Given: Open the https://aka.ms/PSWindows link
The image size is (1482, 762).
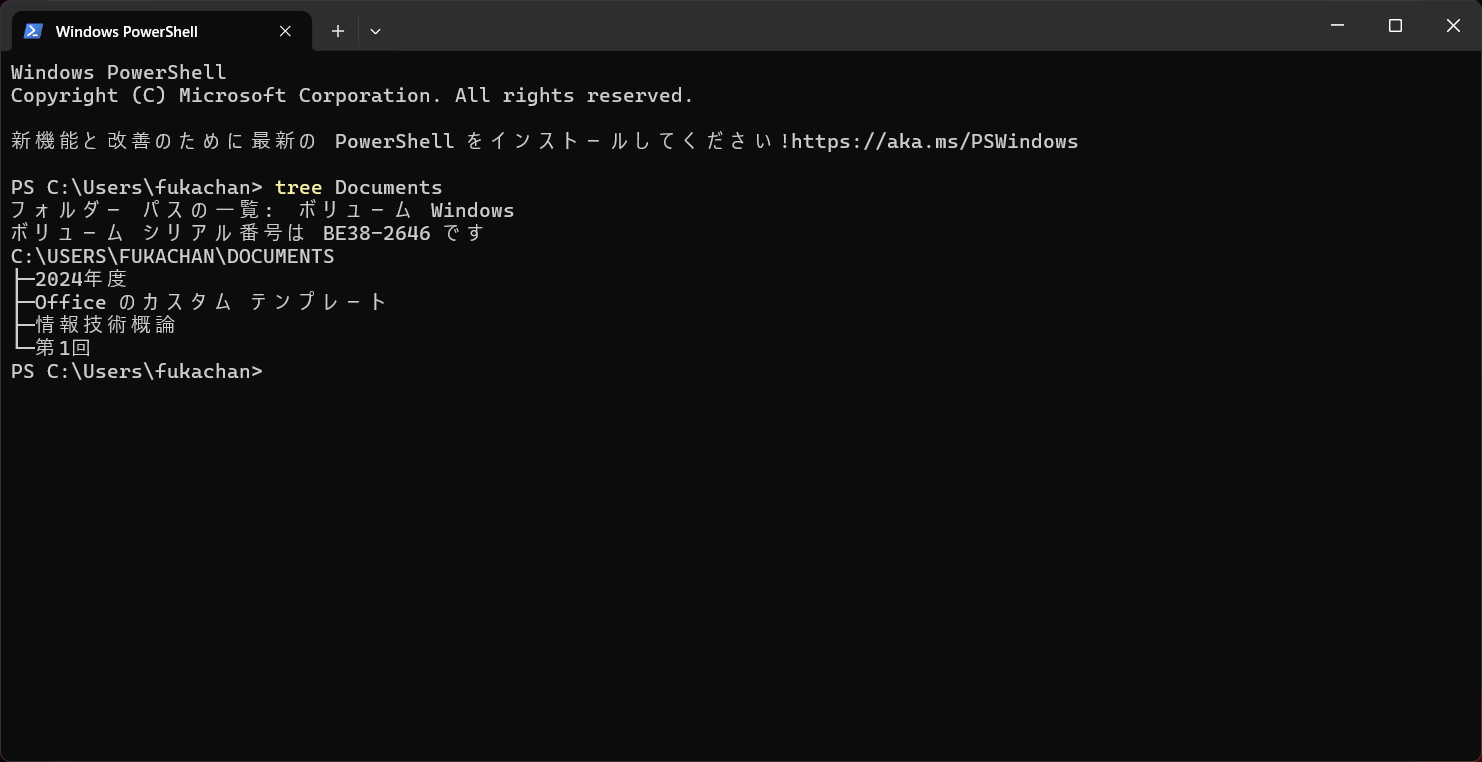Looking at the screenshot, I should click(934, 141).
